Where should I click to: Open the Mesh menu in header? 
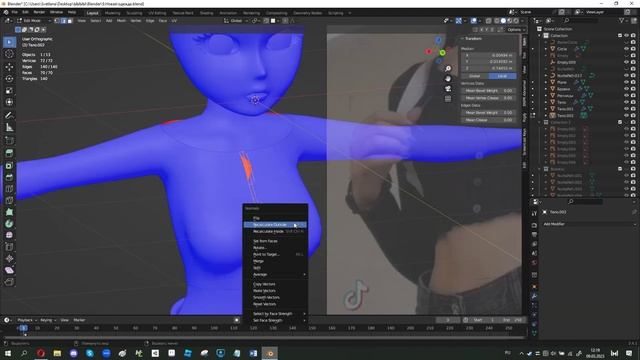pyautogui.click(x=122, y=20)
